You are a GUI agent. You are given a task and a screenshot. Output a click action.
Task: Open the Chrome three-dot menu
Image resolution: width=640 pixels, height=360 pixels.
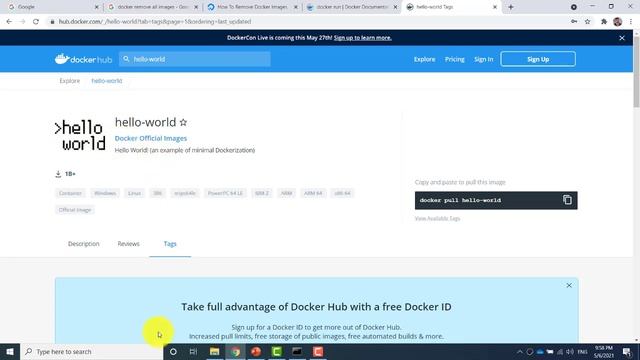click(x=631, y=22)
